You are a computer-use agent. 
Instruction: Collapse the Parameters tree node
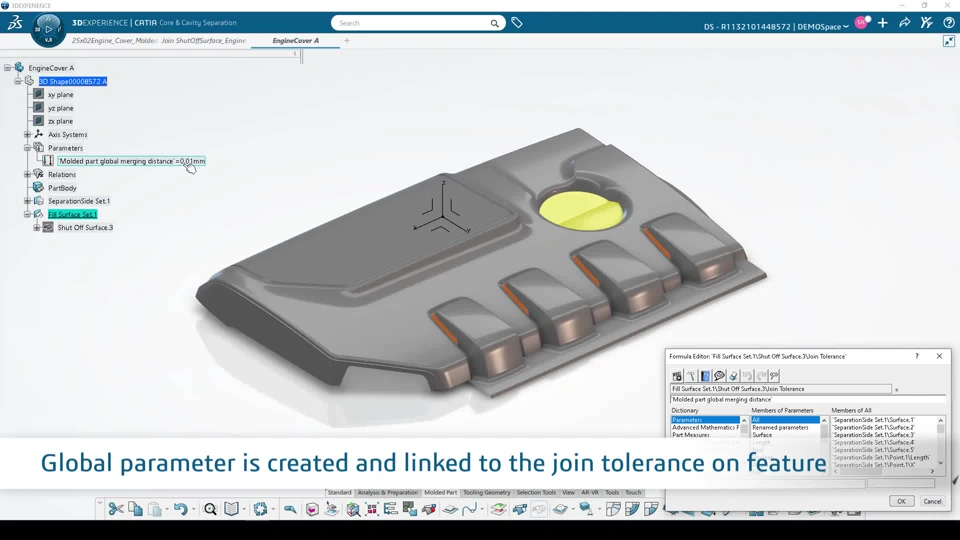coord(27,148)
